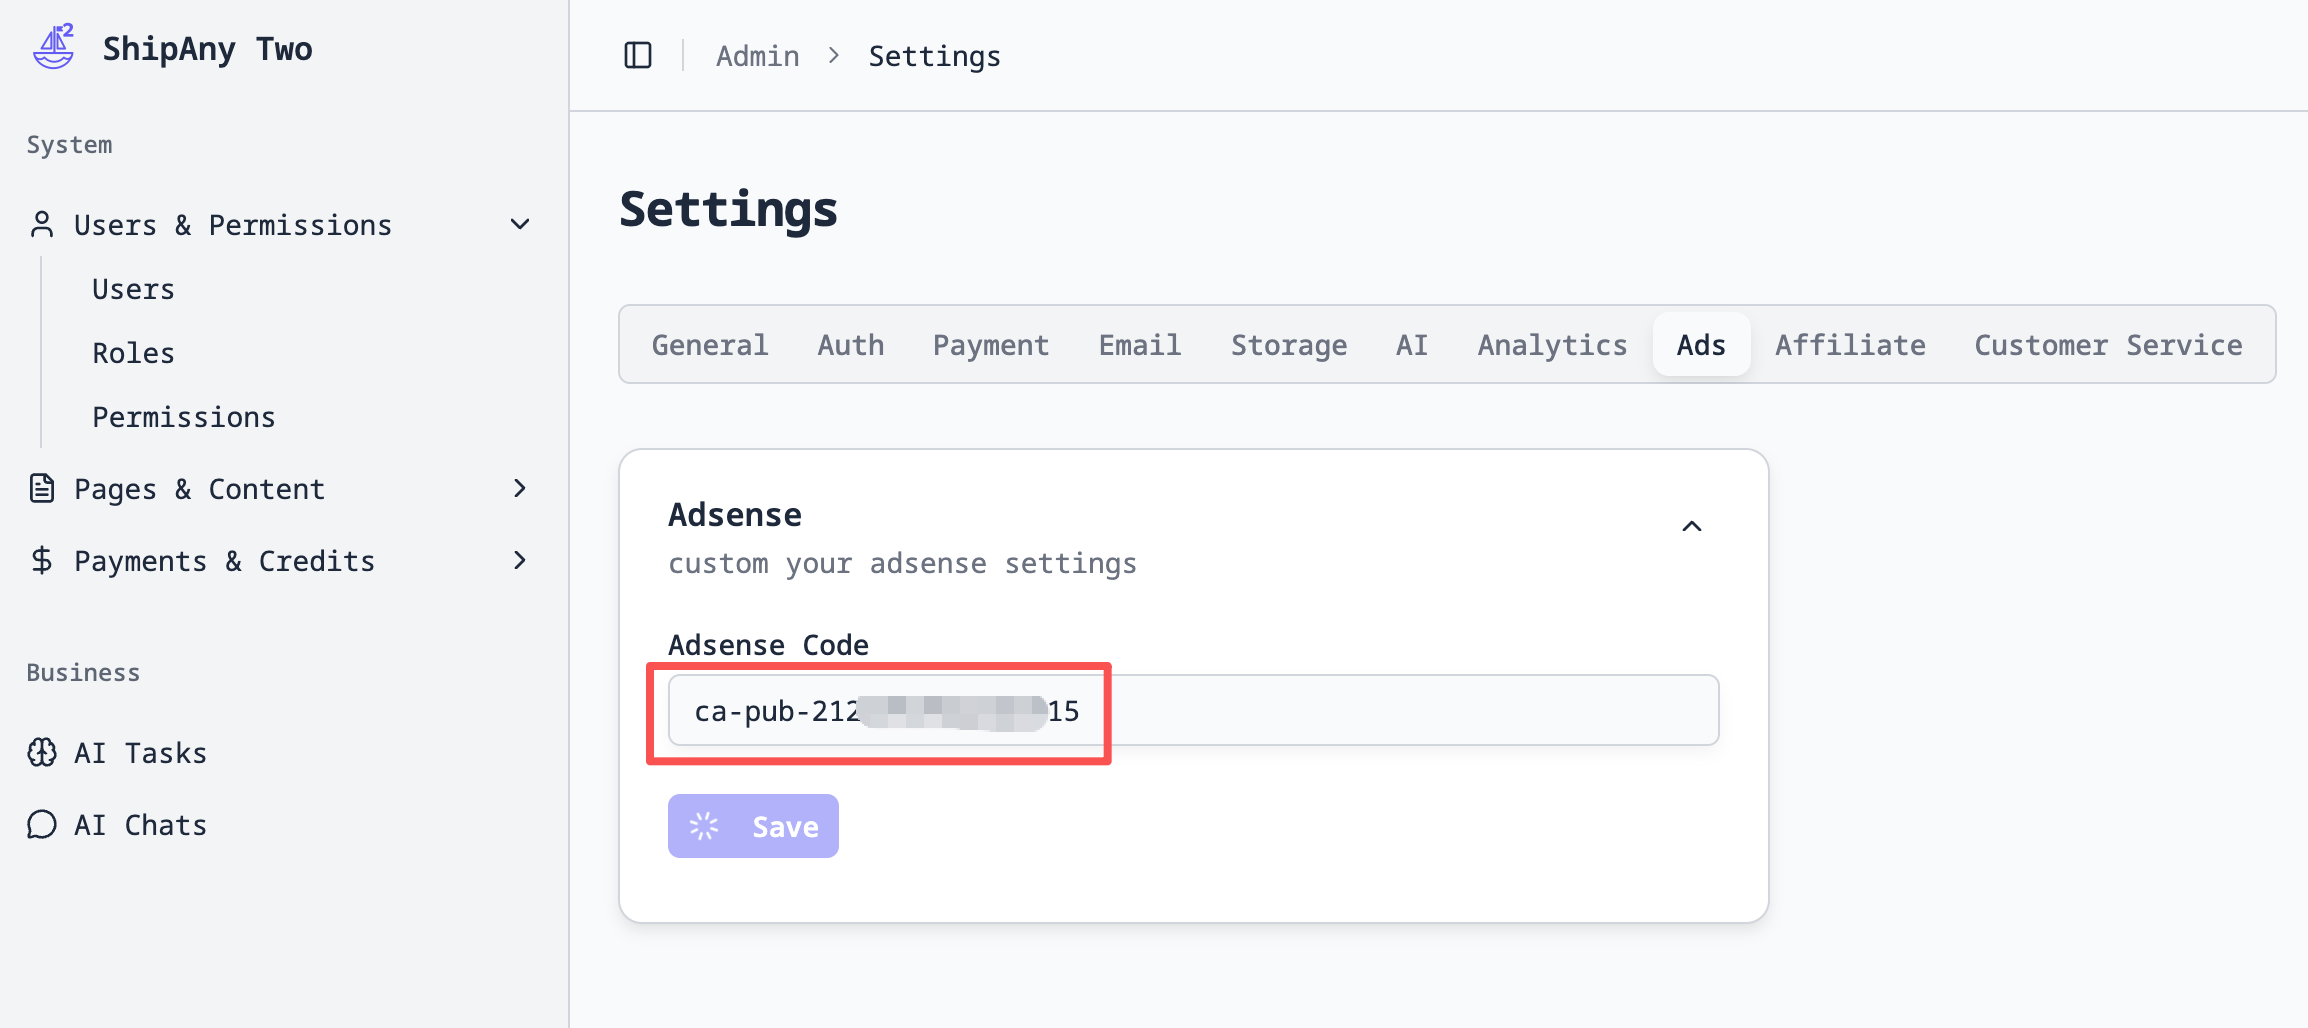Go to Admin breadcrumb link
Screen dimensions: 2308x1028
[x=757, y=56]
